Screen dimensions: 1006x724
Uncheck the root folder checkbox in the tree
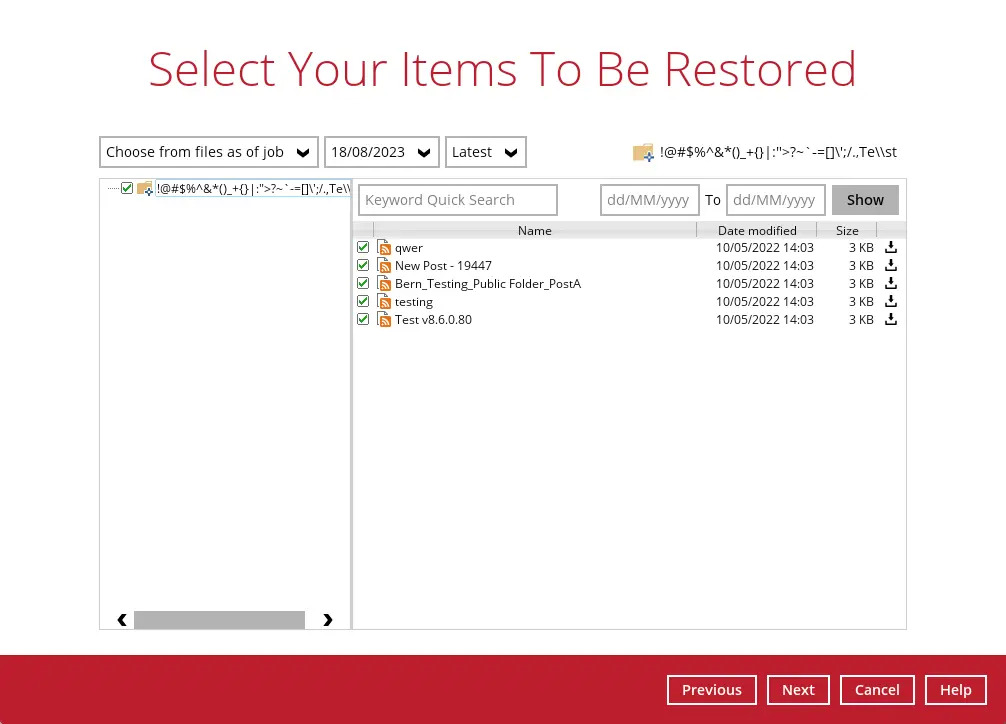point(126,188)
